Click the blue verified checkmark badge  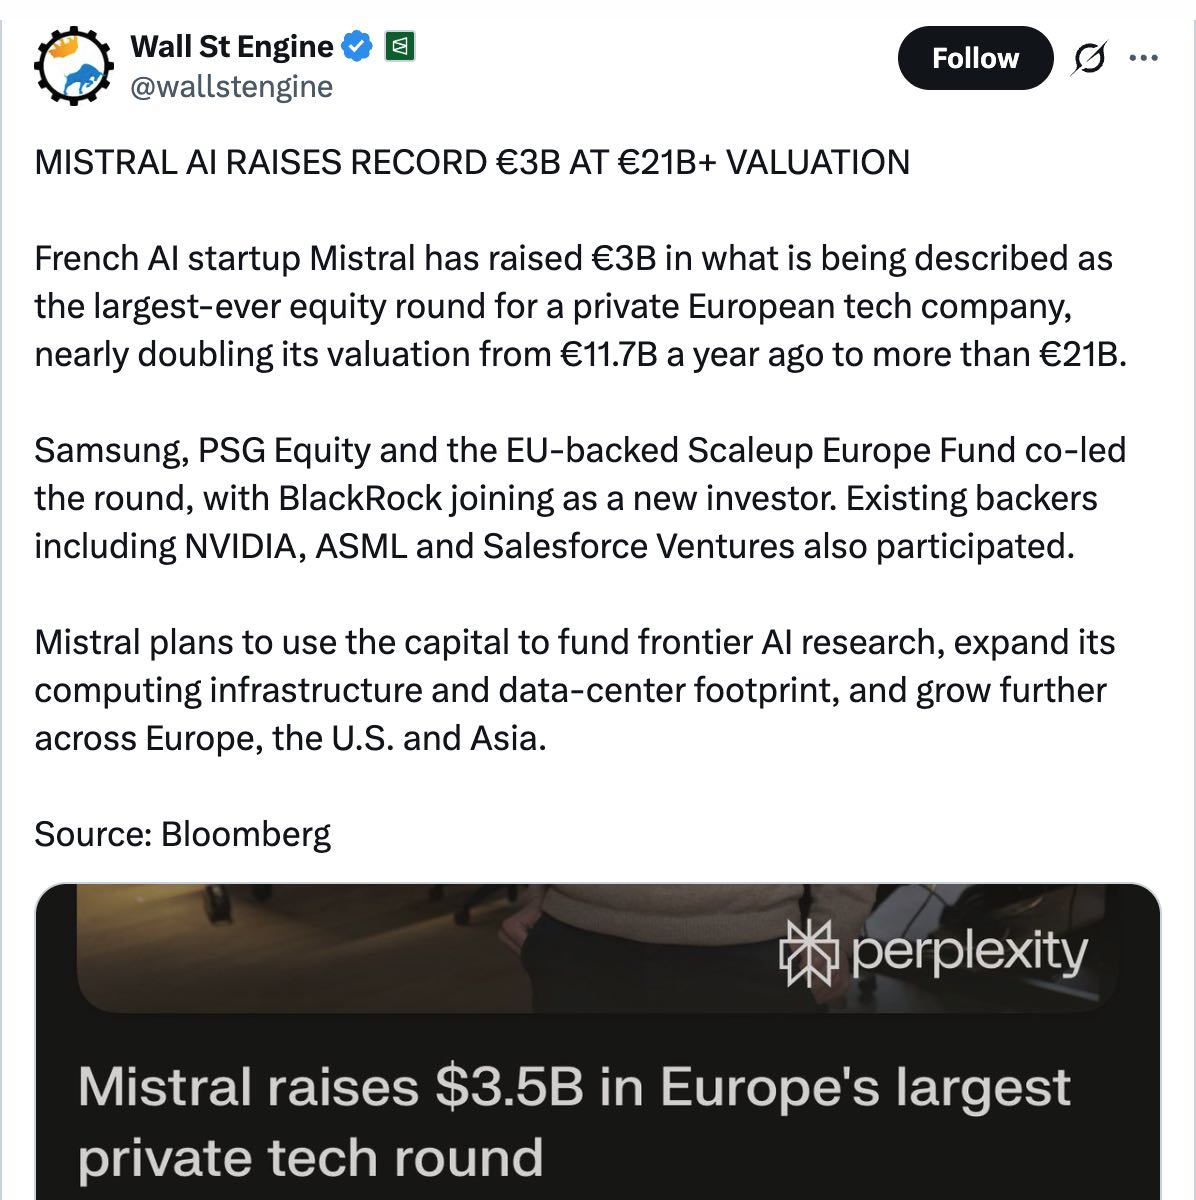(358, 46)
